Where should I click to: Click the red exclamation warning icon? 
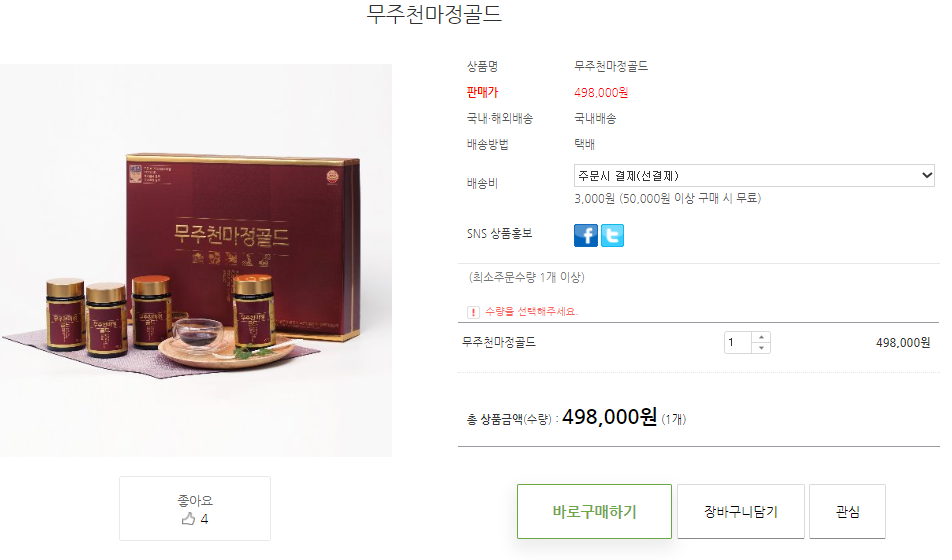[x=473, y=312]
